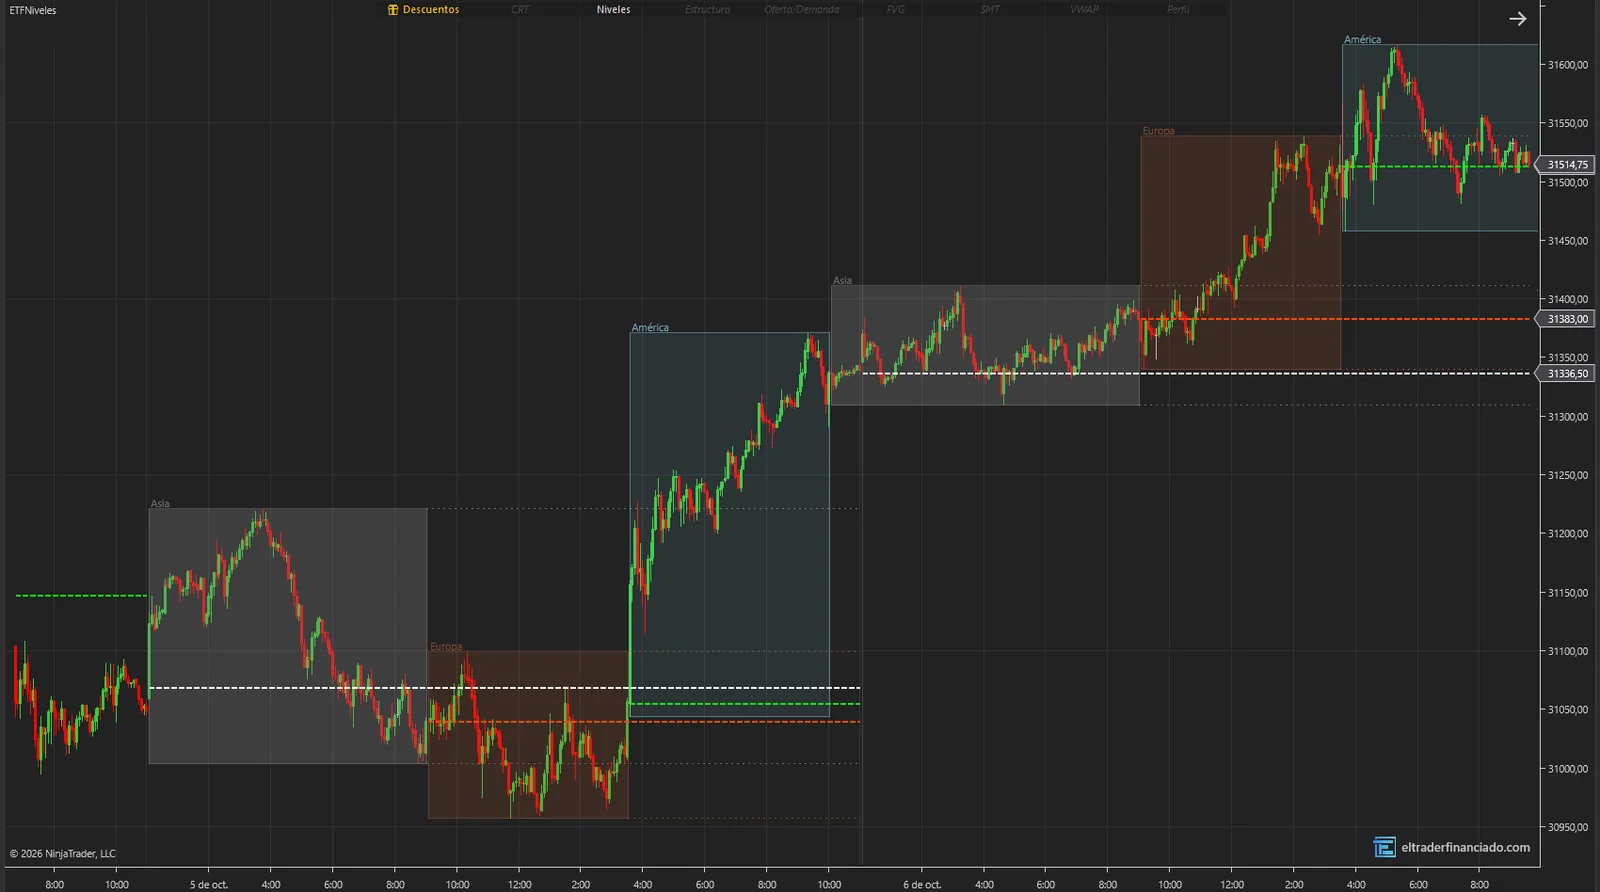Toggle the Estructura indicator button
Image resolution: width=1600 pixels, height=892 pixels.
pyautogui.click(x=708, y=10)
